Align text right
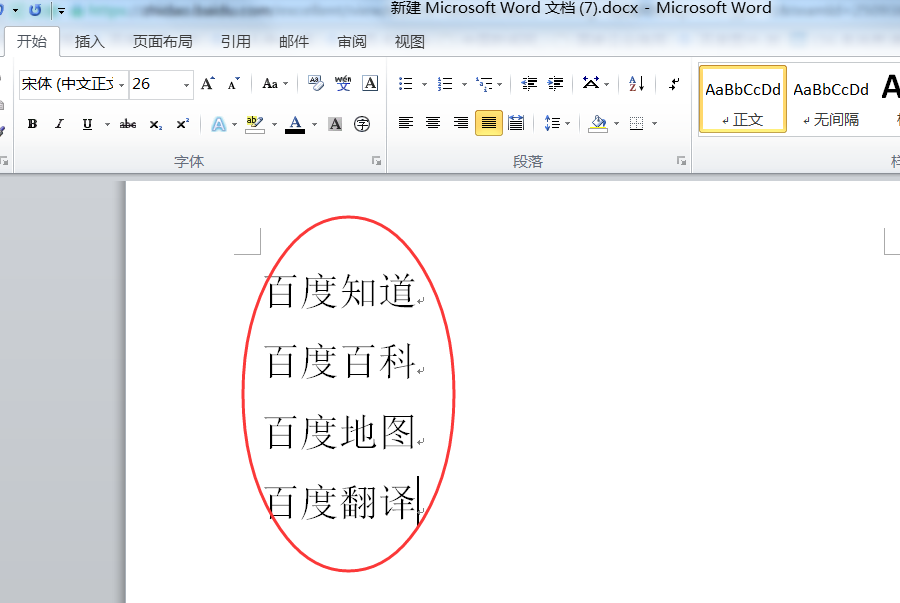The width and height of the screenshot is (900, 603). click(460, 123)
